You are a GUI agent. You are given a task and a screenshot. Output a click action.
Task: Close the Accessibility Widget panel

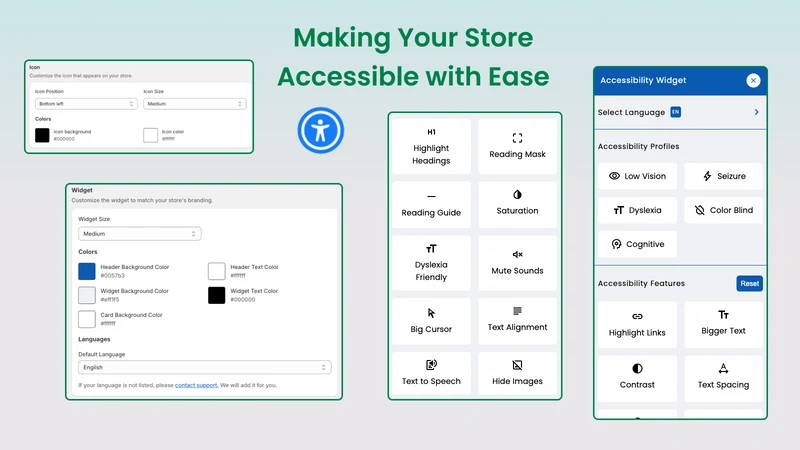[753, 81]
